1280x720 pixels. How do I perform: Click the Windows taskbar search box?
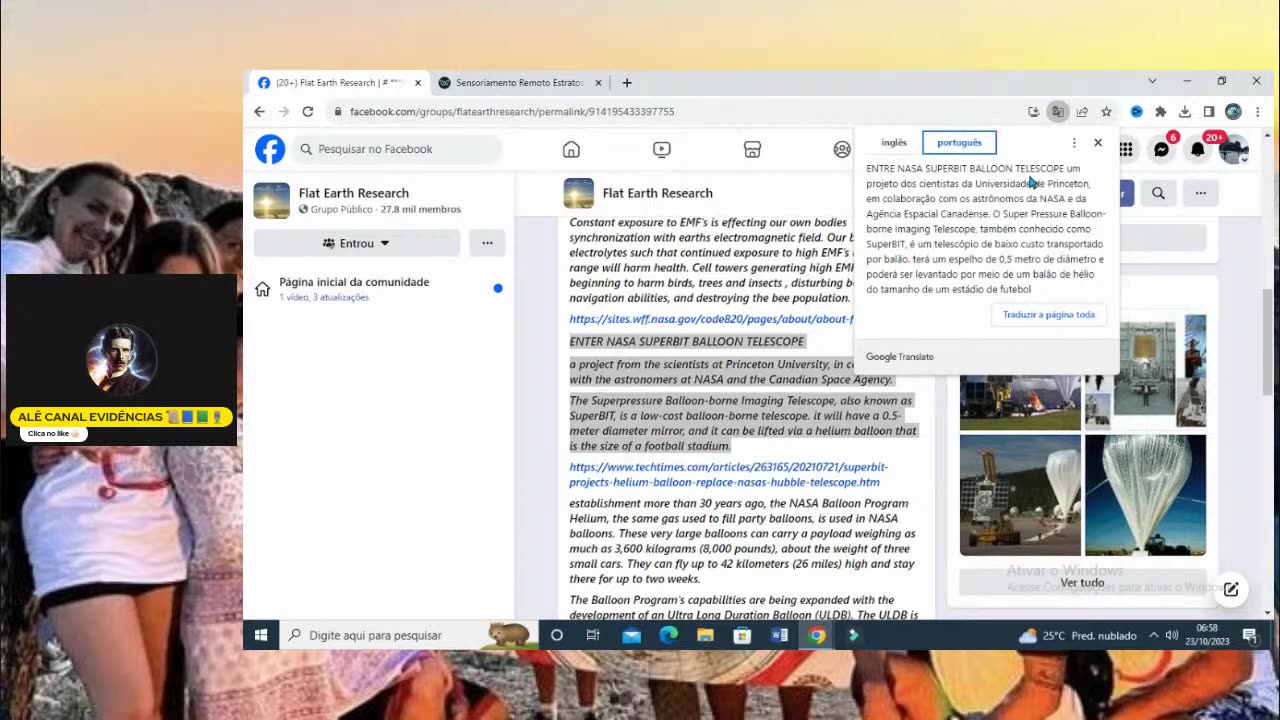(409, 635)
